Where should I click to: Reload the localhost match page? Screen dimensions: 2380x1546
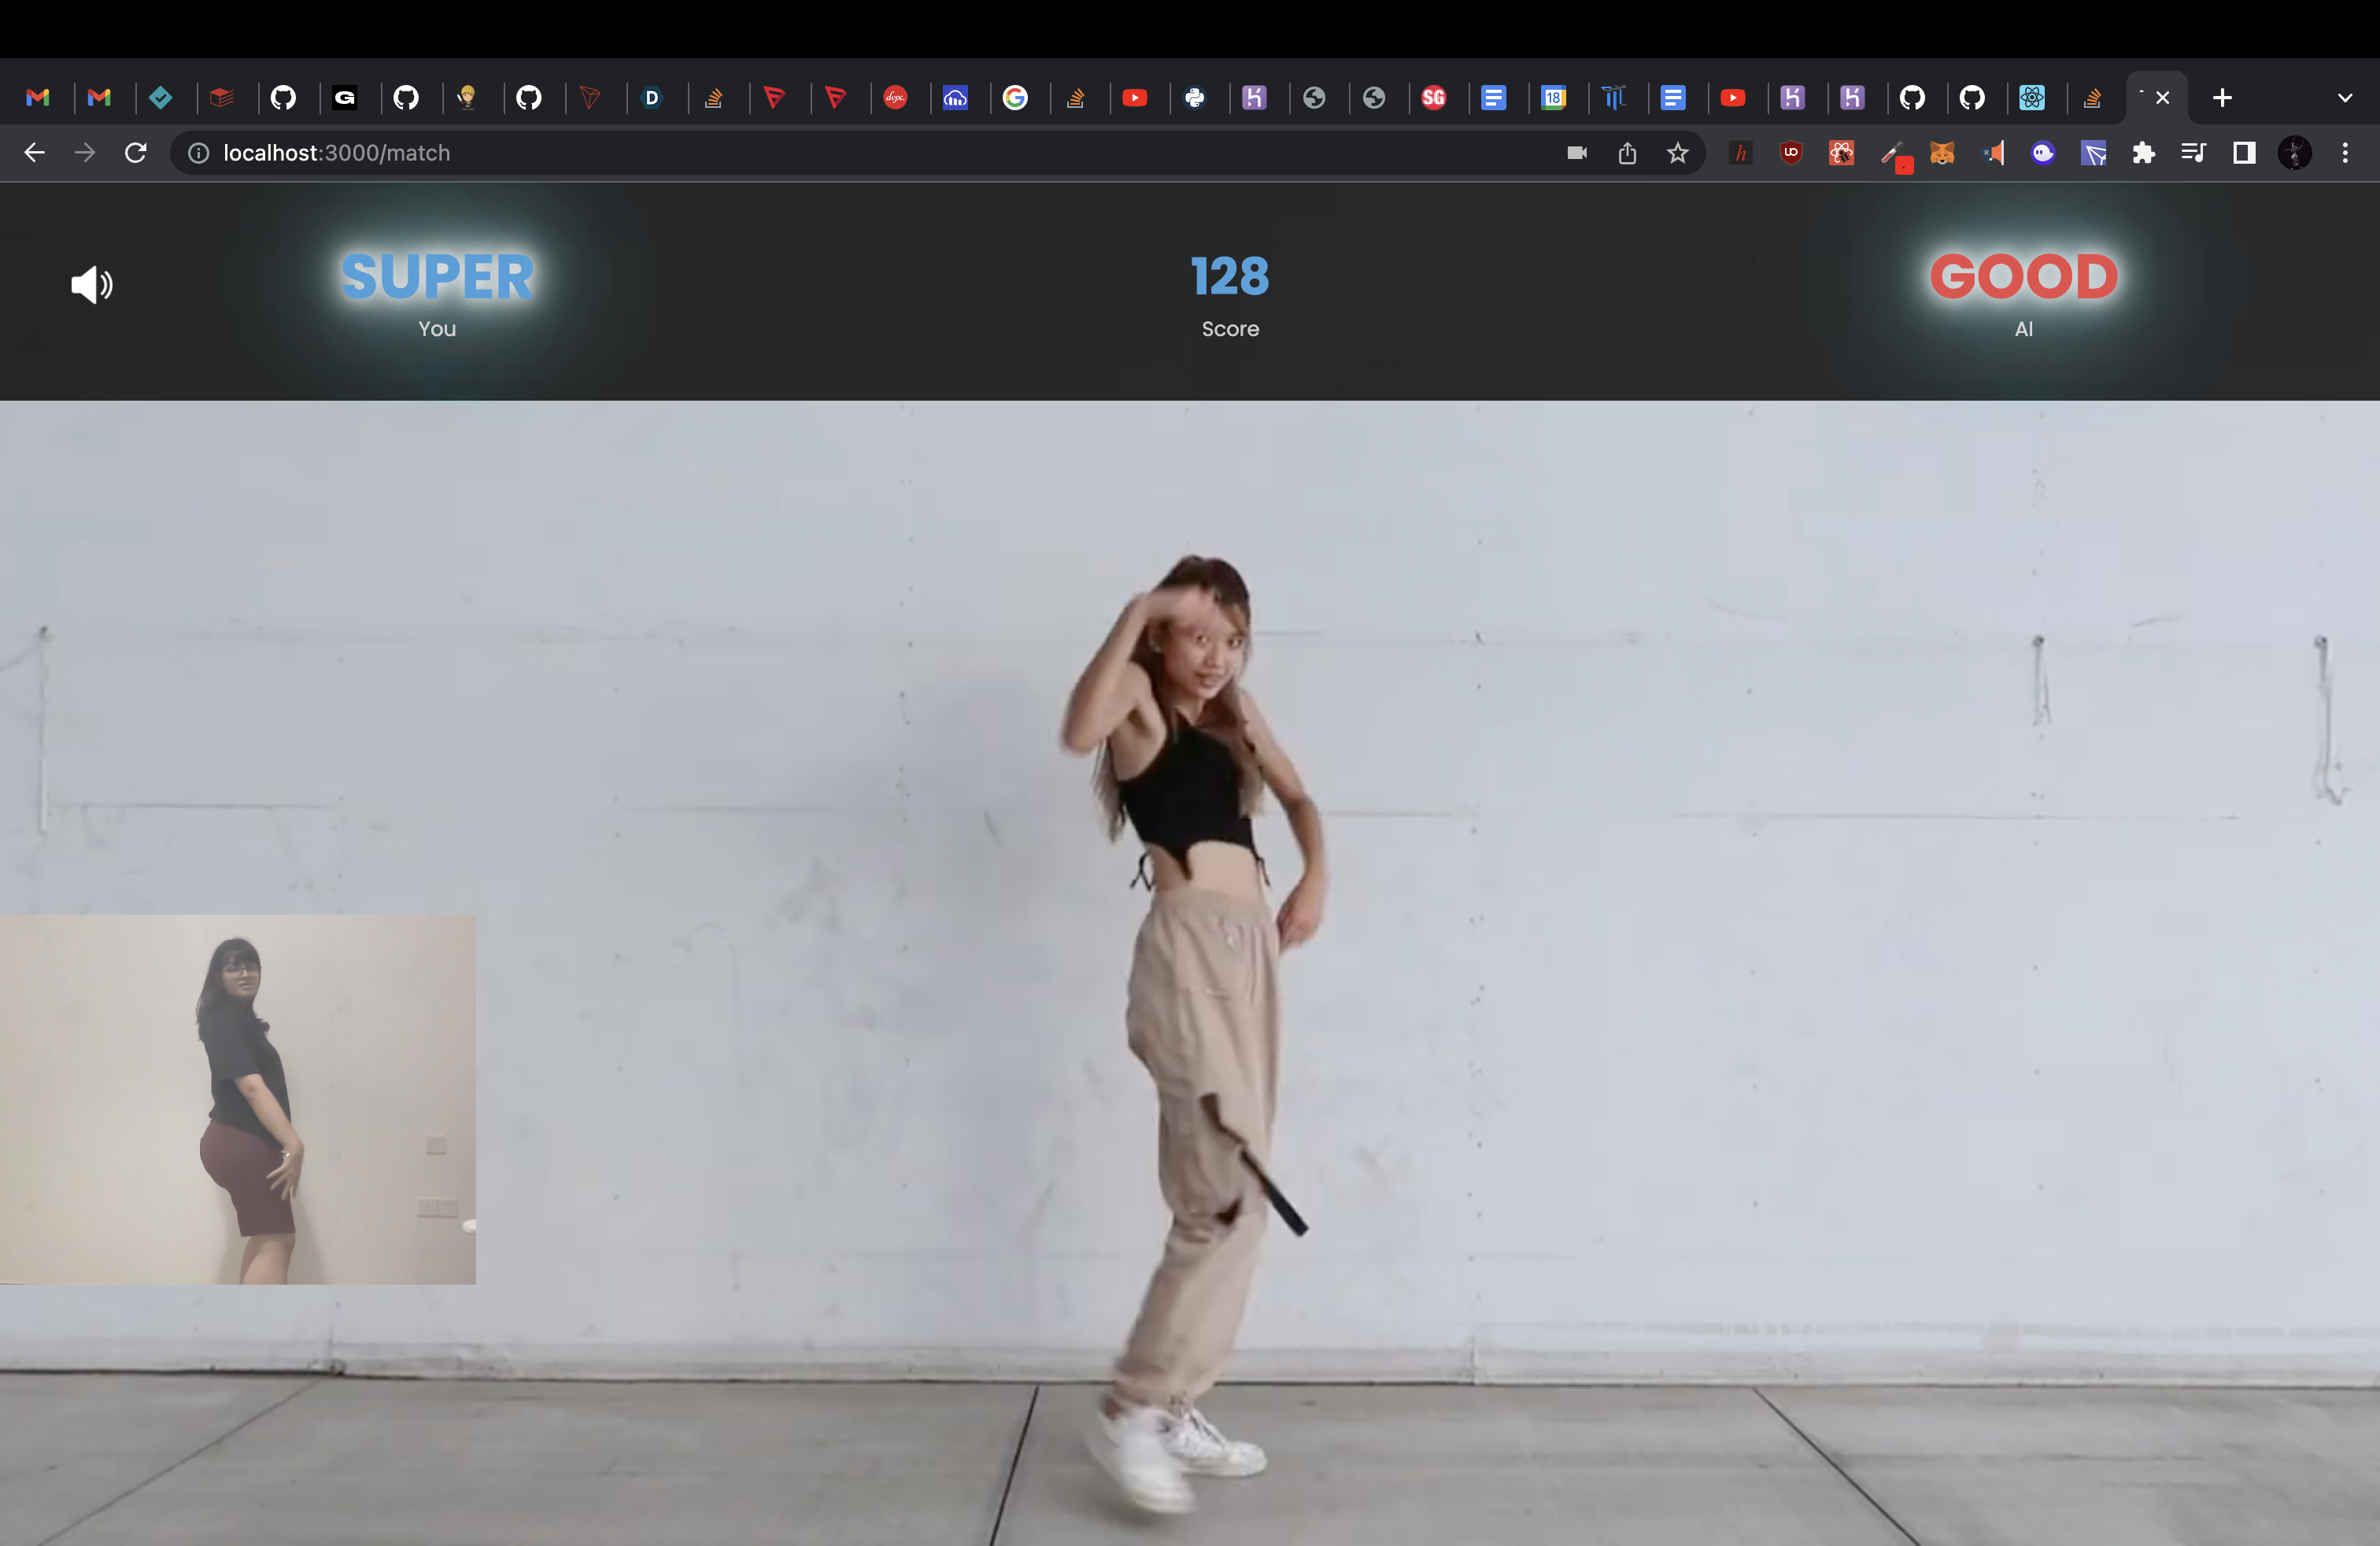[x=136, y=153]
